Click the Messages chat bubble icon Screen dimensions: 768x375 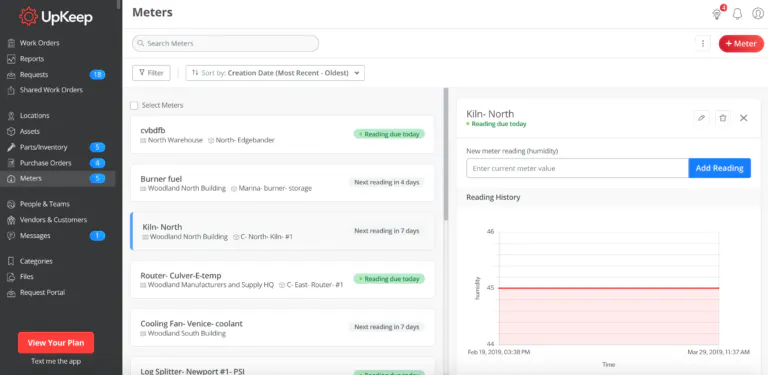[12, 235]
